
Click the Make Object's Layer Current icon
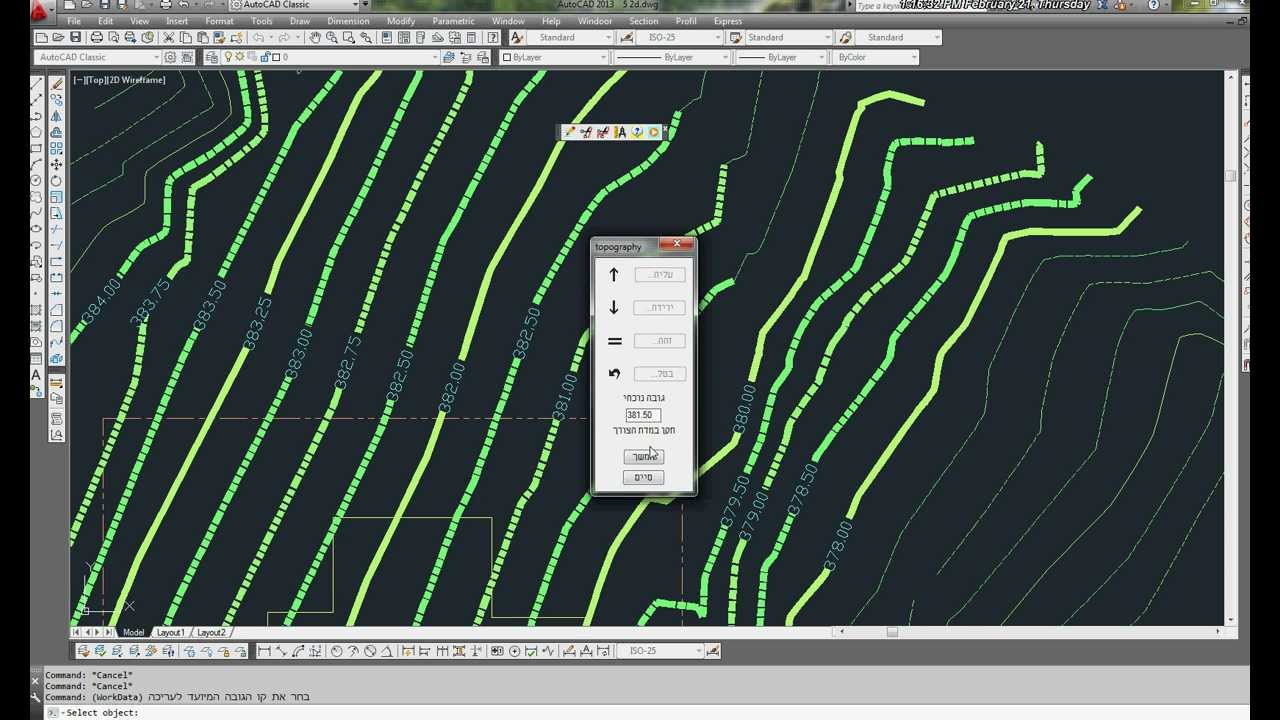click(448, 57)
